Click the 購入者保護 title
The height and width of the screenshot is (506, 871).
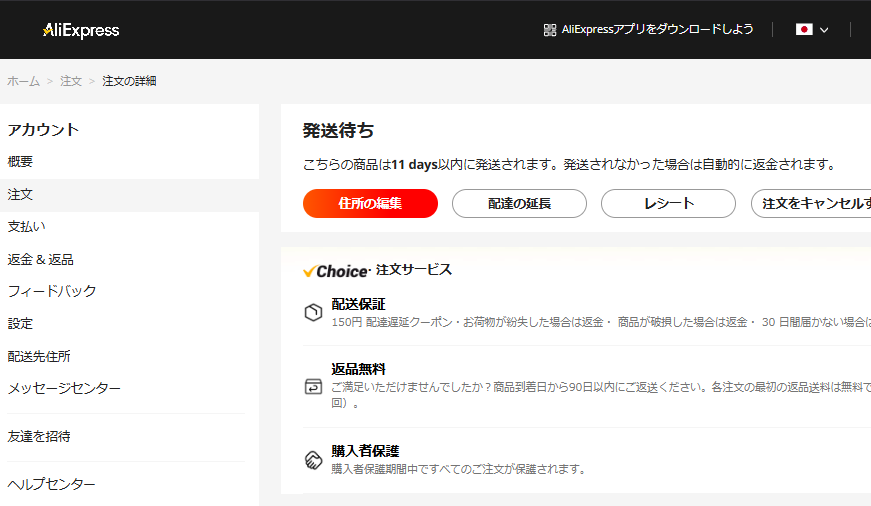click(x=366, y=451)
